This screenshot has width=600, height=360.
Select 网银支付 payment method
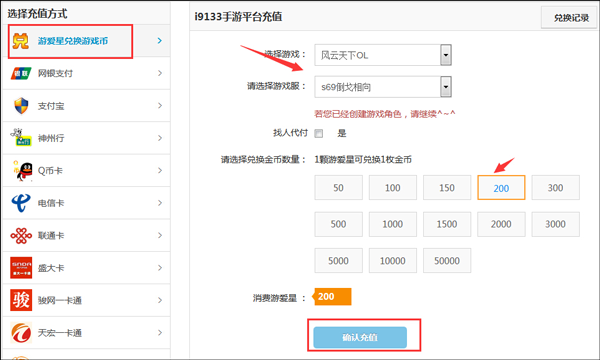[x=86, y=73]
